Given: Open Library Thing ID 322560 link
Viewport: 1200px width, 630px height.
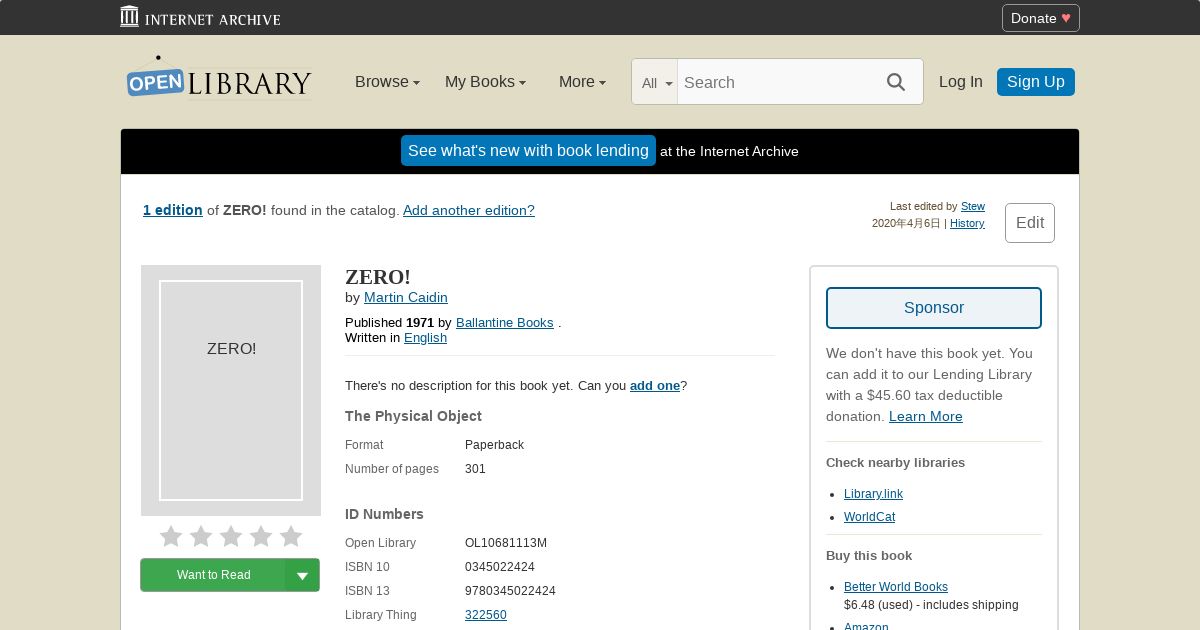Looking at the screenshot, I should [486, 615].
